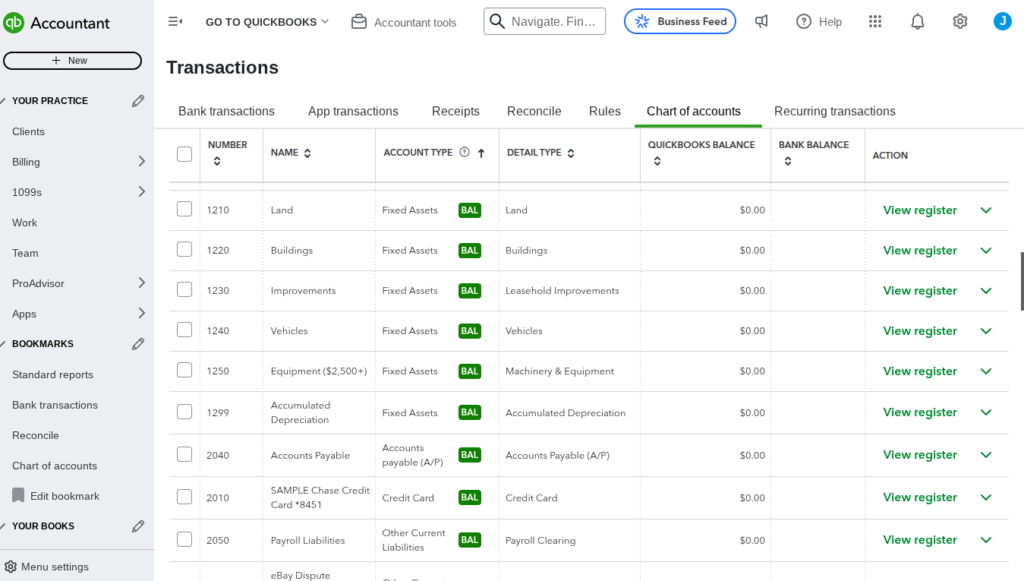Open the app launcher grid icon

[875, 20]
